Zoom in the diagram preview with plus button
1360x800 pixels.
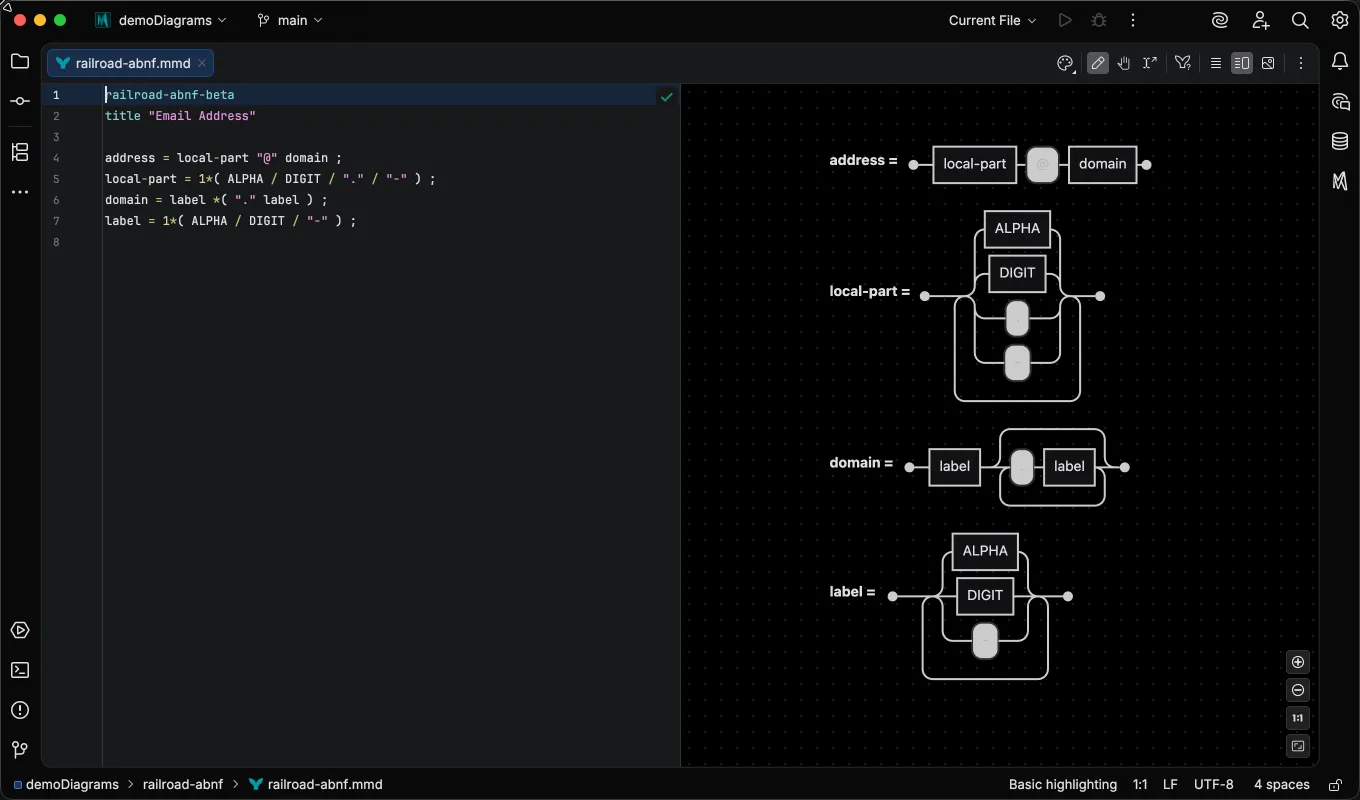coord(1298,662)
